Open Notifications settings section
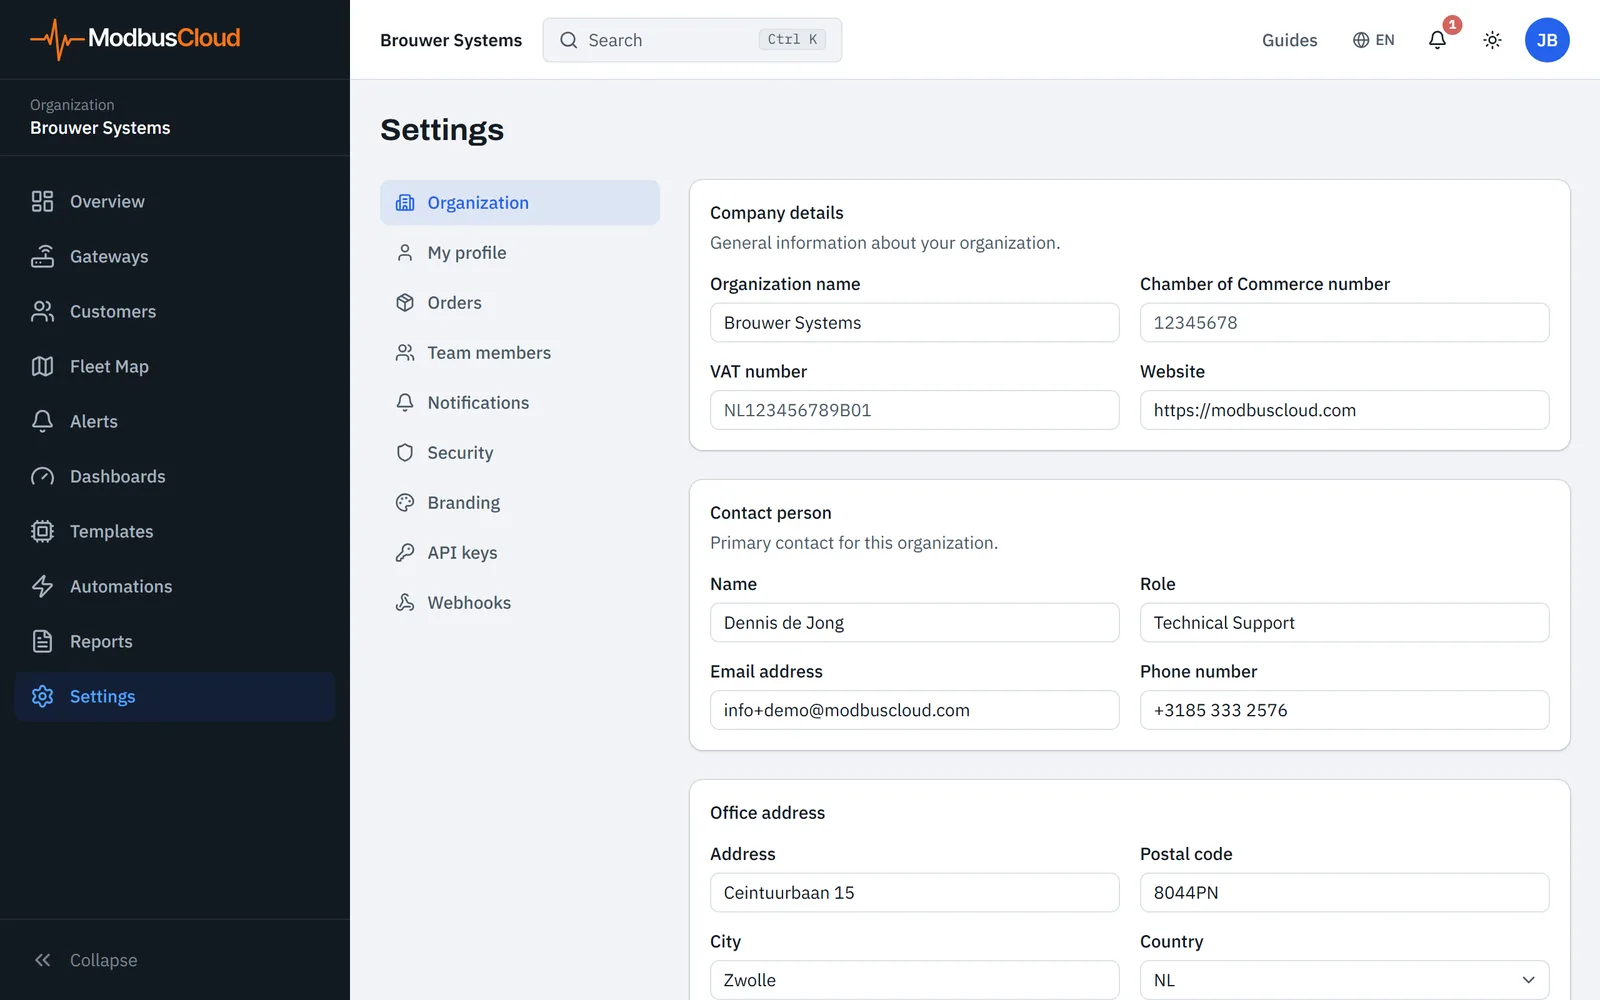1600x1000 pixels. (x=520, y=402)
